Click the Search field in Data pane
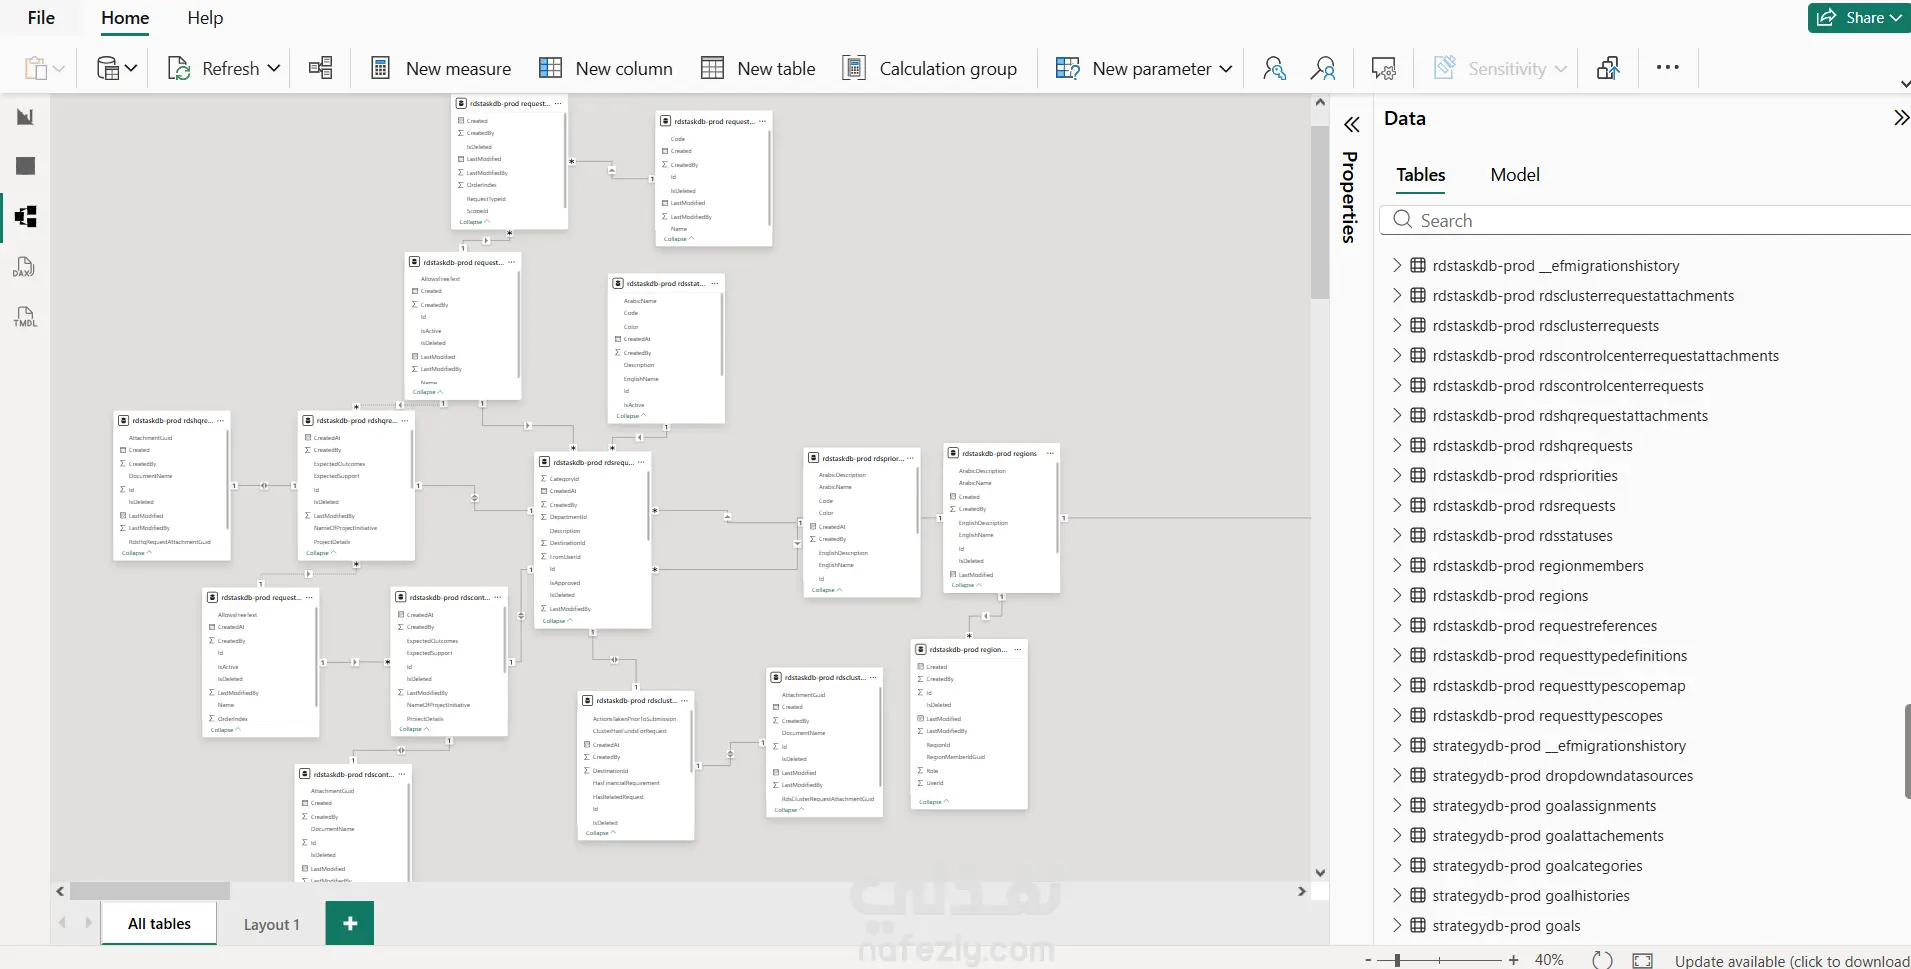This screenshot has width=1911, height=969. (1645, 220)
